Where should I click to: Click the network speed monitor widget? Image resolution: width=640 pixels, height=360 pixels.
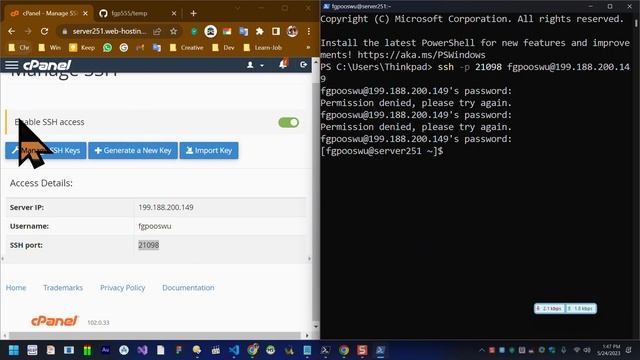(565, 309)
